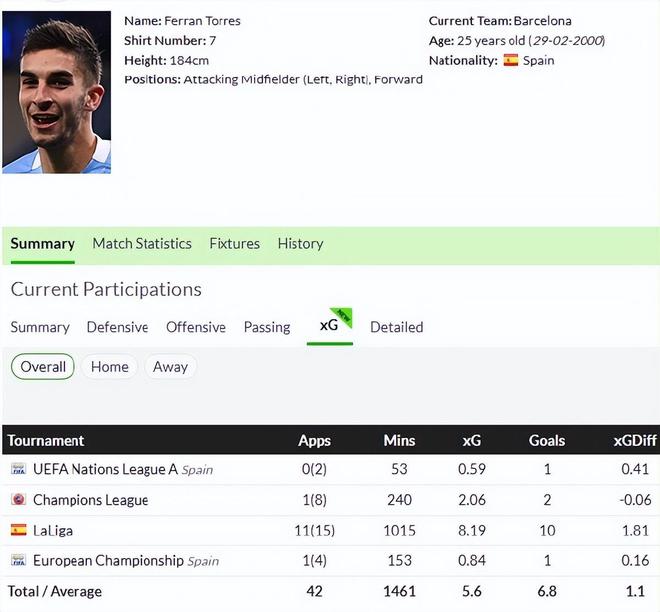Open the Champions League tournament link
The image size is (660, 612).
point(90,500)
